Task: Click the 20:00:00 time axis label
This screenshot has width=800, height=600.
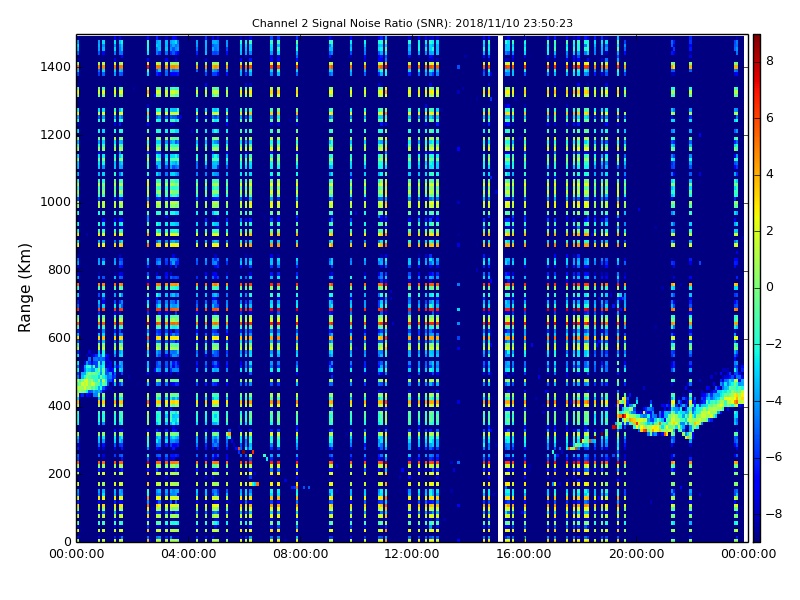Action: 636,554
